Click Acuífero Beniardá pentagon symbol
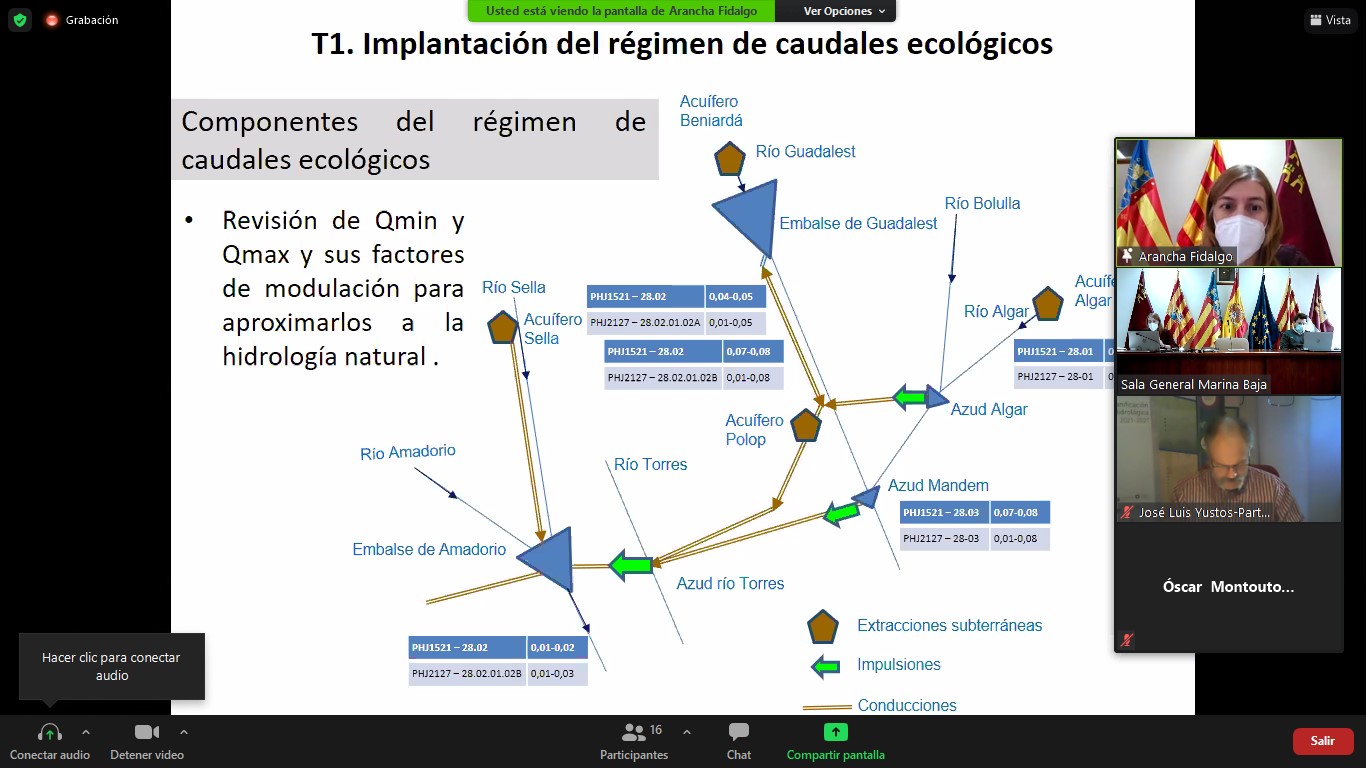 tap(730, 159)
